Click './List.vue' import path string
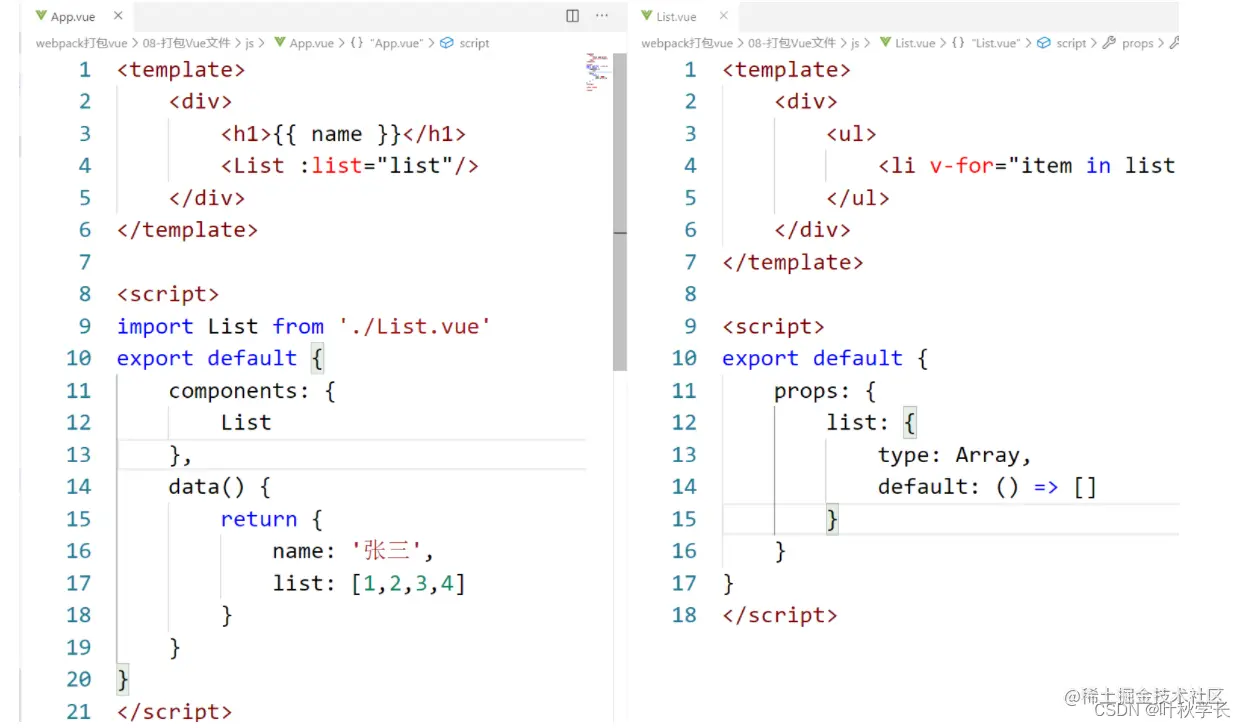Screen dimensions: 1246x728 (415, 326)
